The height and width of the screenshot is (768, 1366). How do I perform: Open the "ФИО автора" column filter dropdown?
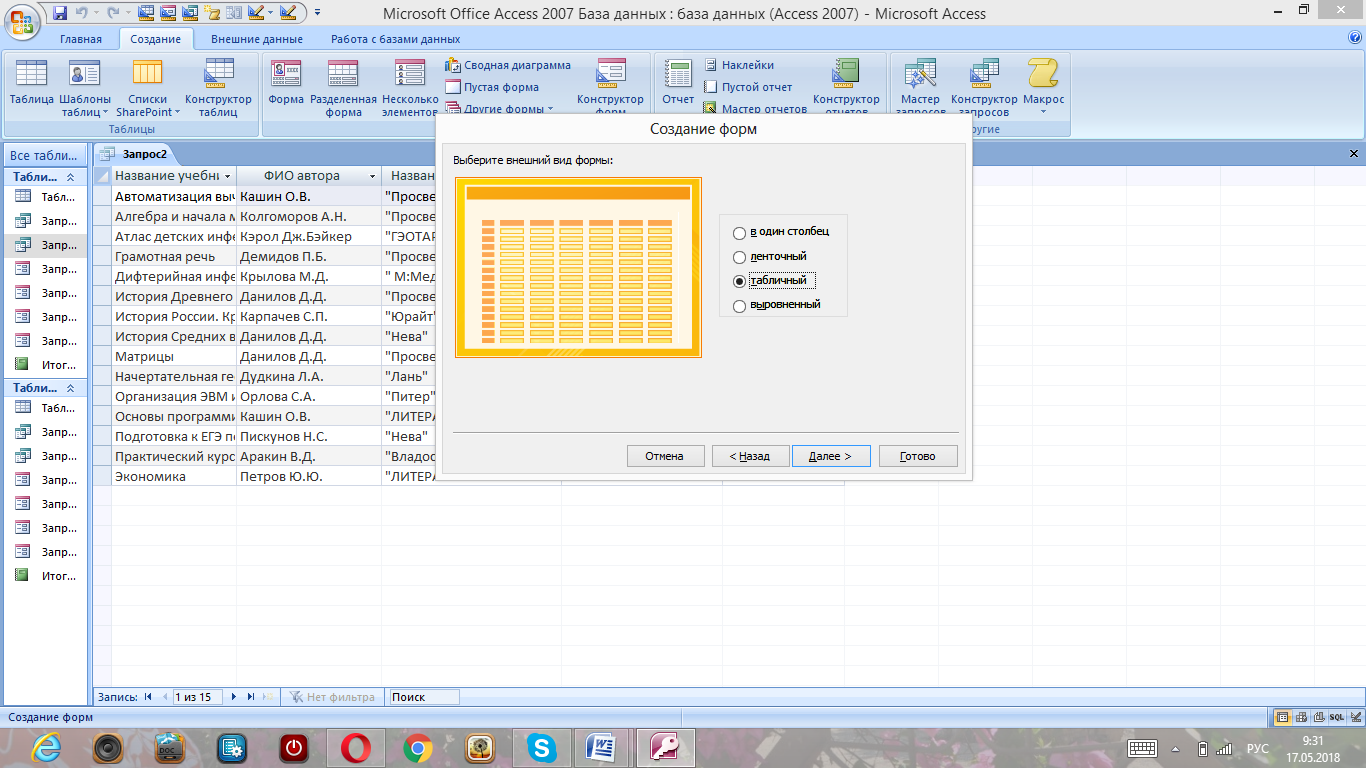click(373, 176)
